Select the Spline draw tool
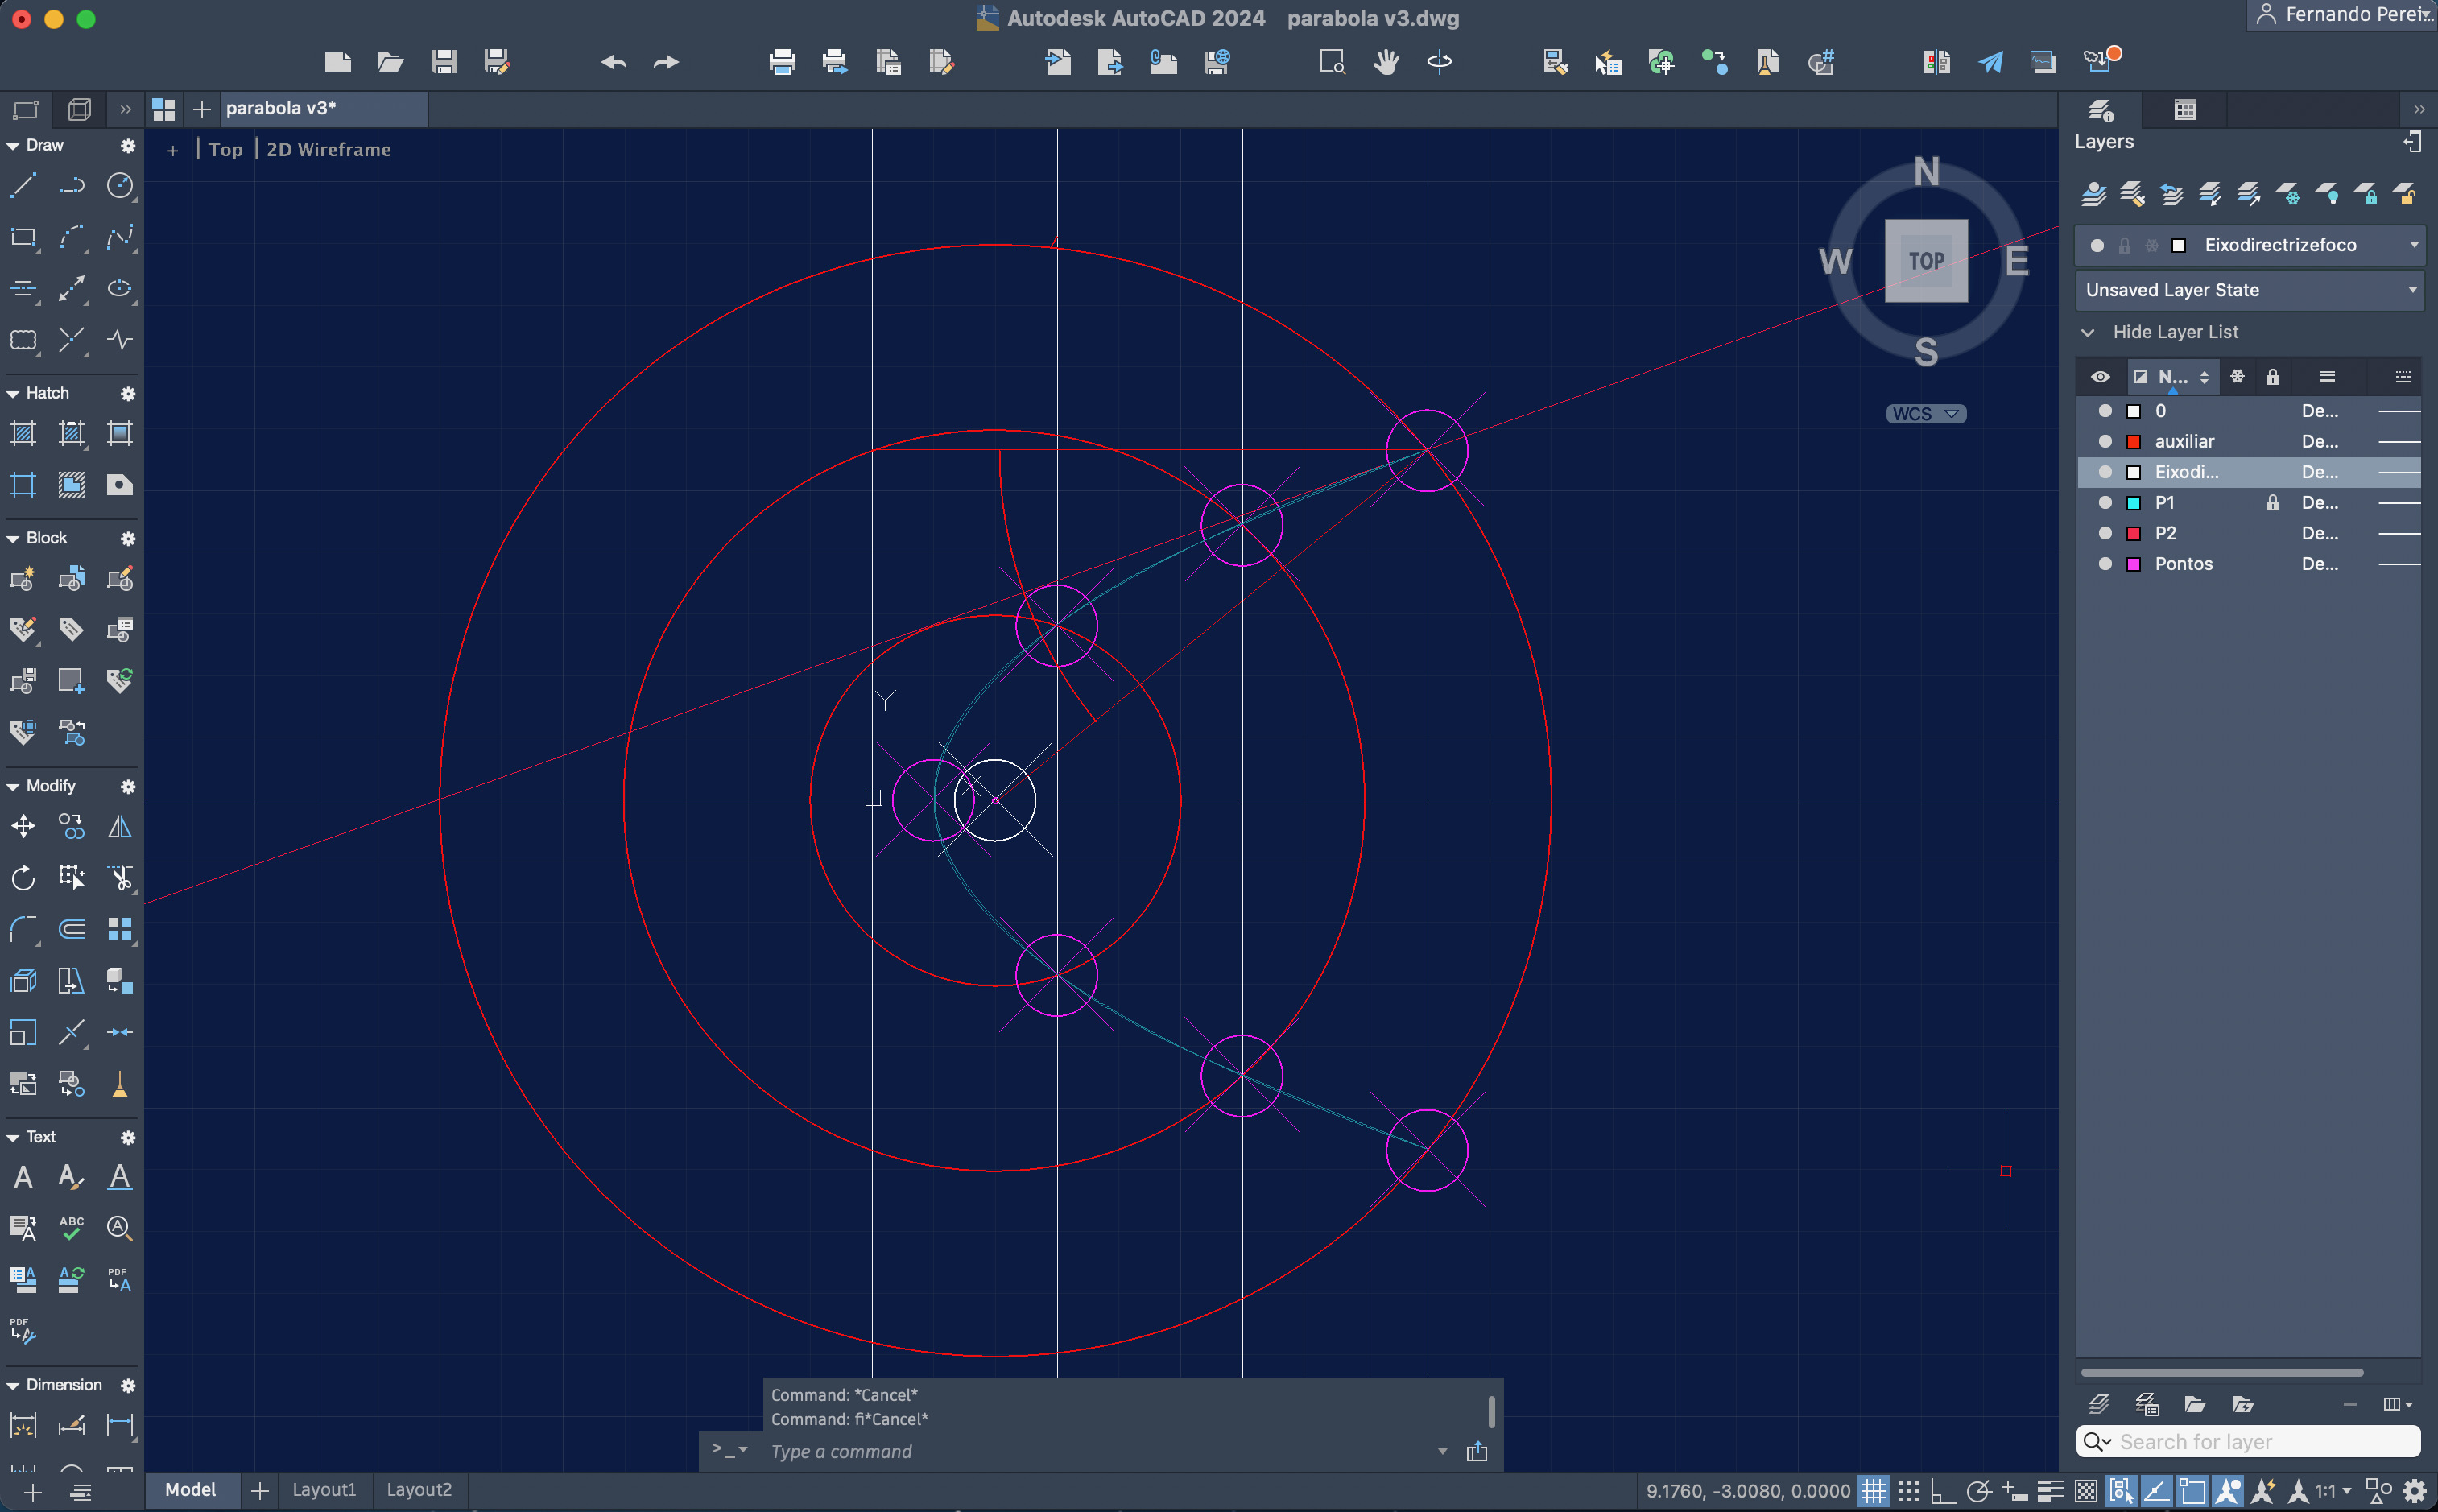 pyautogui.click(x=120, y=237)
